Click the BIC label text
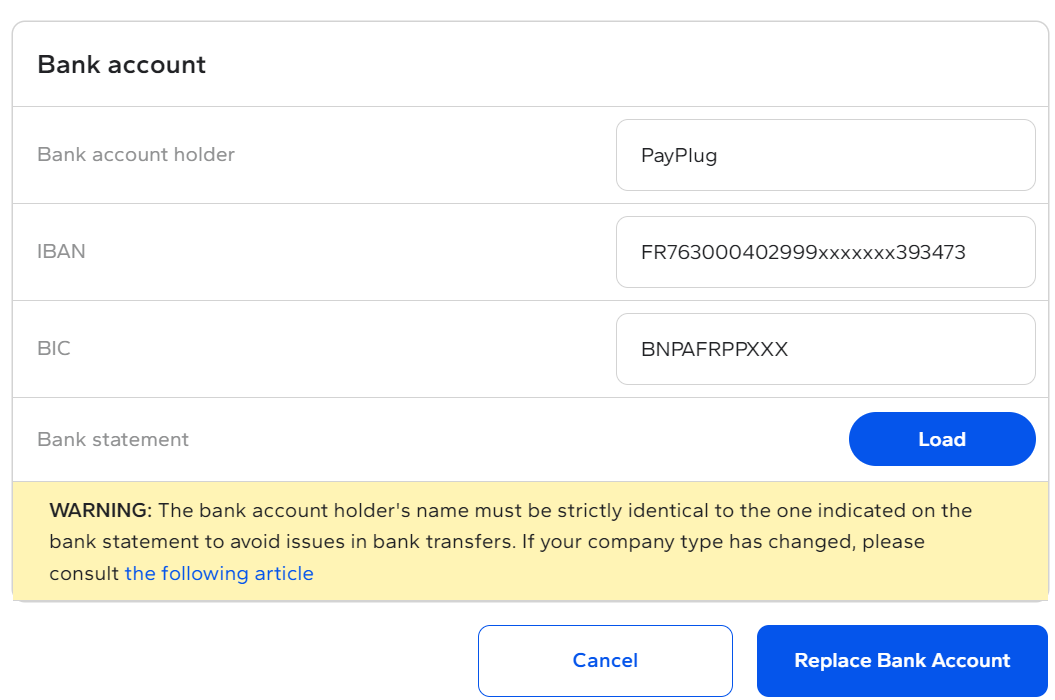Viewport: 1055px width, 700px height. tap(54, 348)
